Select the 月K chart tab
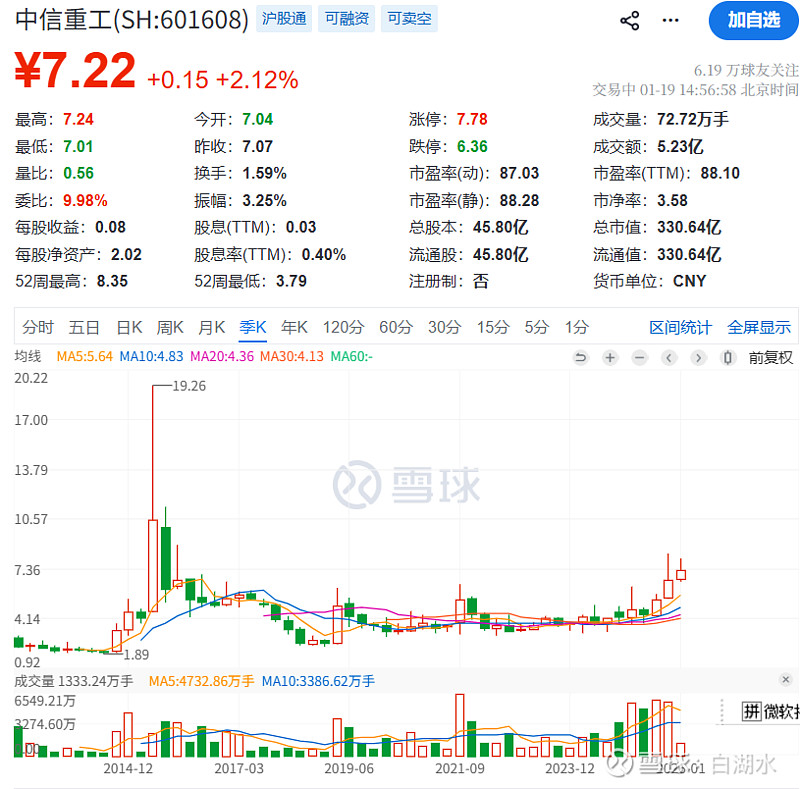Image resolution: width=800 pixels, height=789 pixels. click(212, 327)
